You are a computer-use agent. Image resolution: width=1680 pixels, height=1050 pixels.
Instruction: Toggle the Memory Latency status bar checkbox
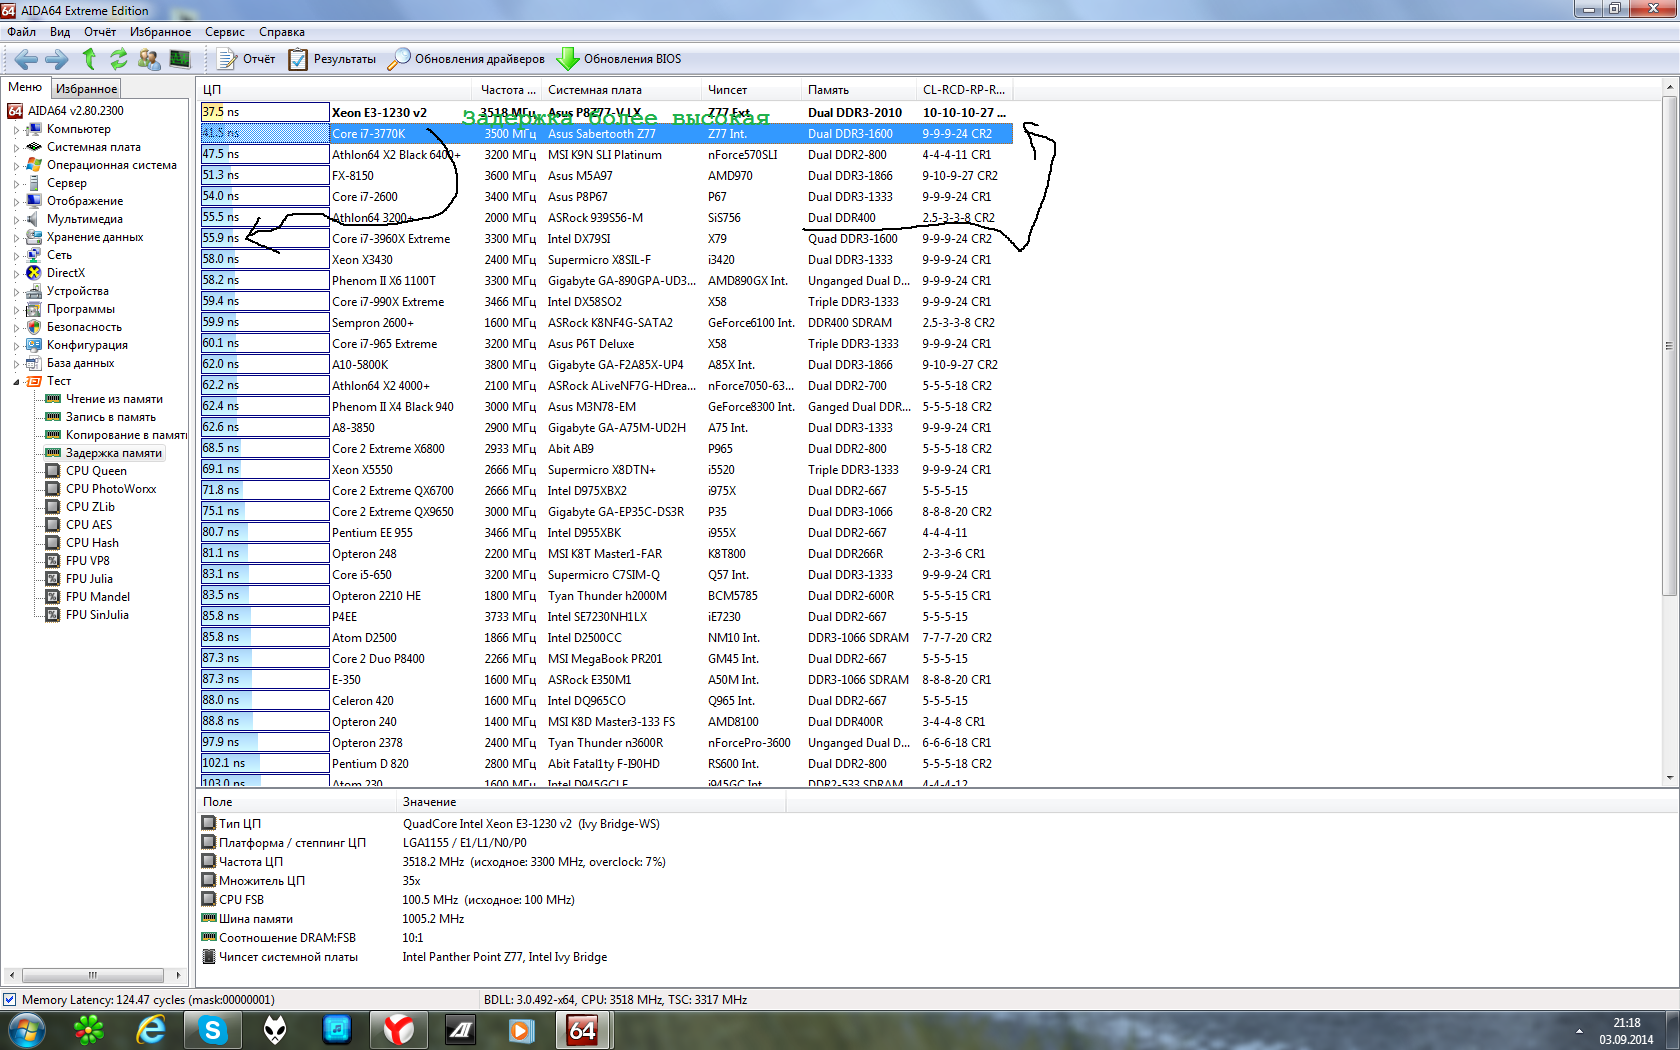(10, 999)
